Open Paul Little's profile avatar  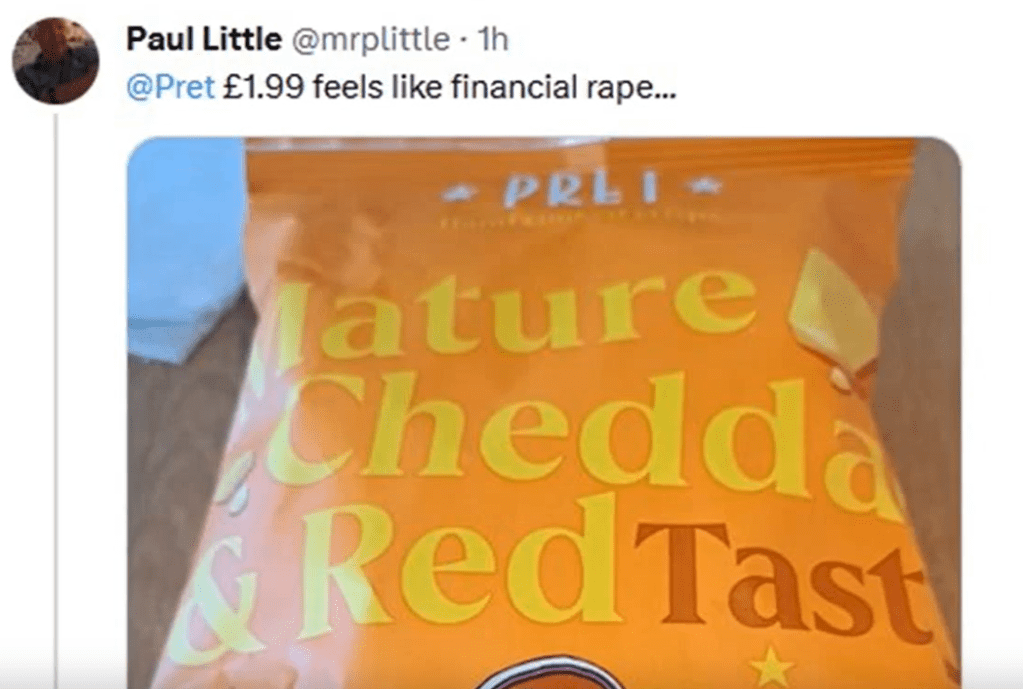click(x=55, y=61)
